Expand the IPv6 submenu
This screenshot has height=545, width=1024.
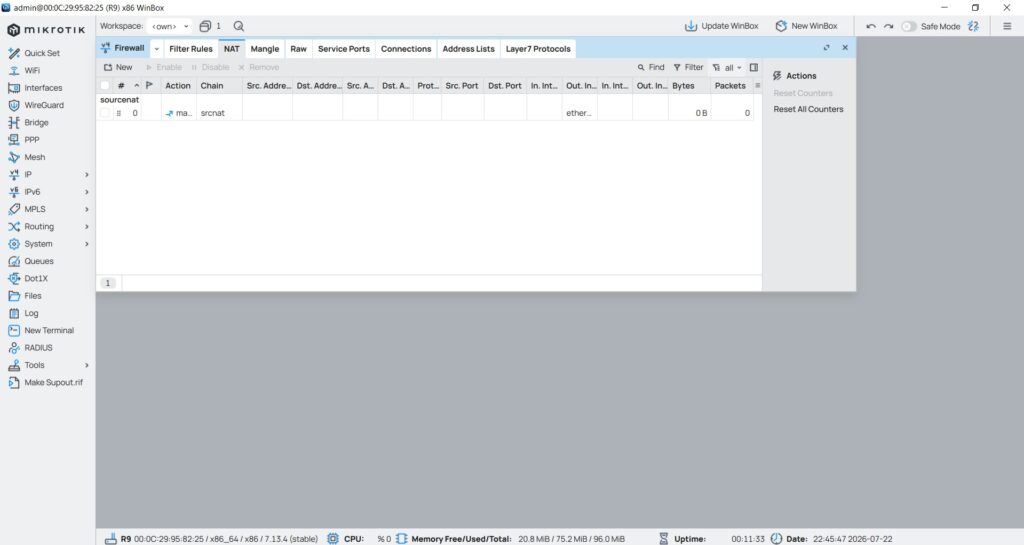87,192
